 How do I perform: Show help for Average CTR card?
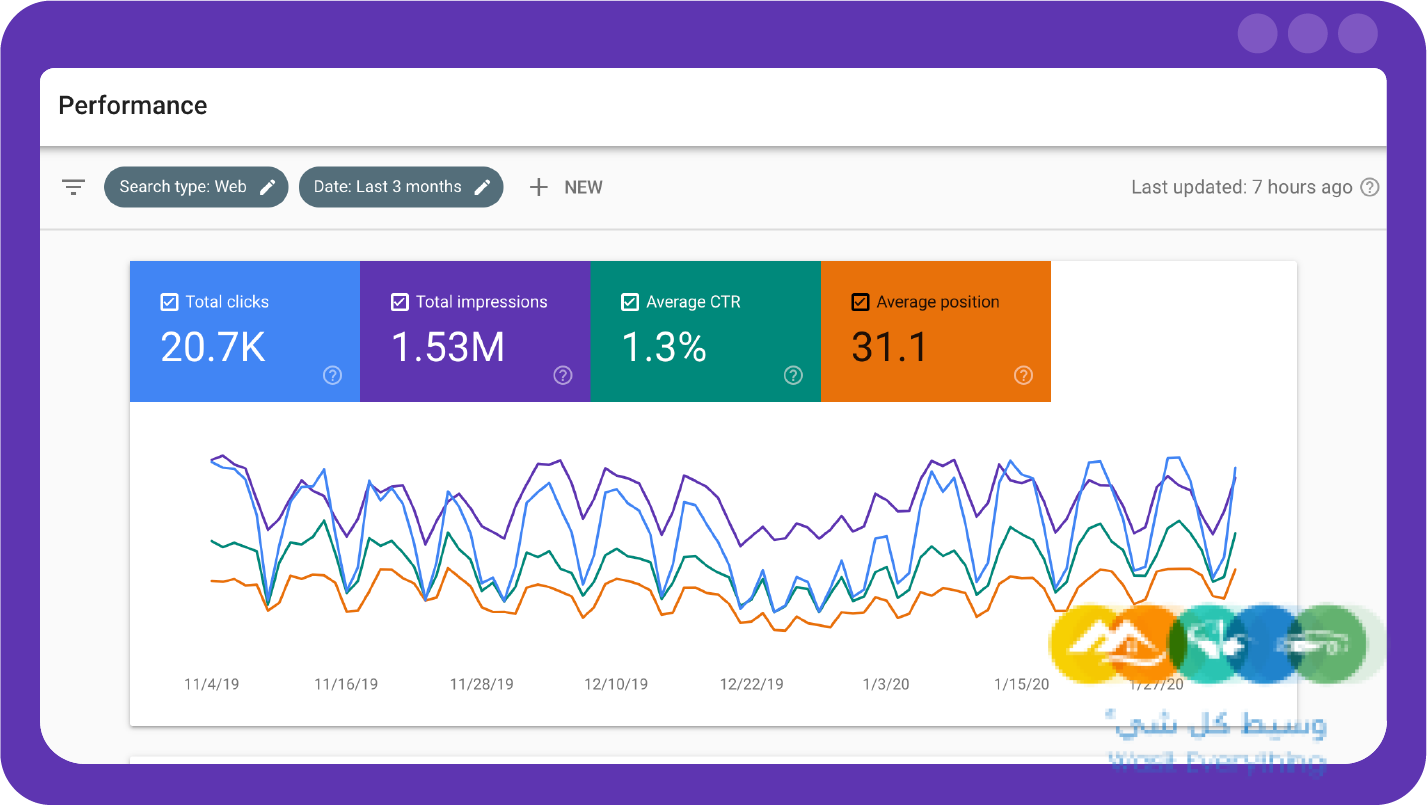tap(793, 375)
